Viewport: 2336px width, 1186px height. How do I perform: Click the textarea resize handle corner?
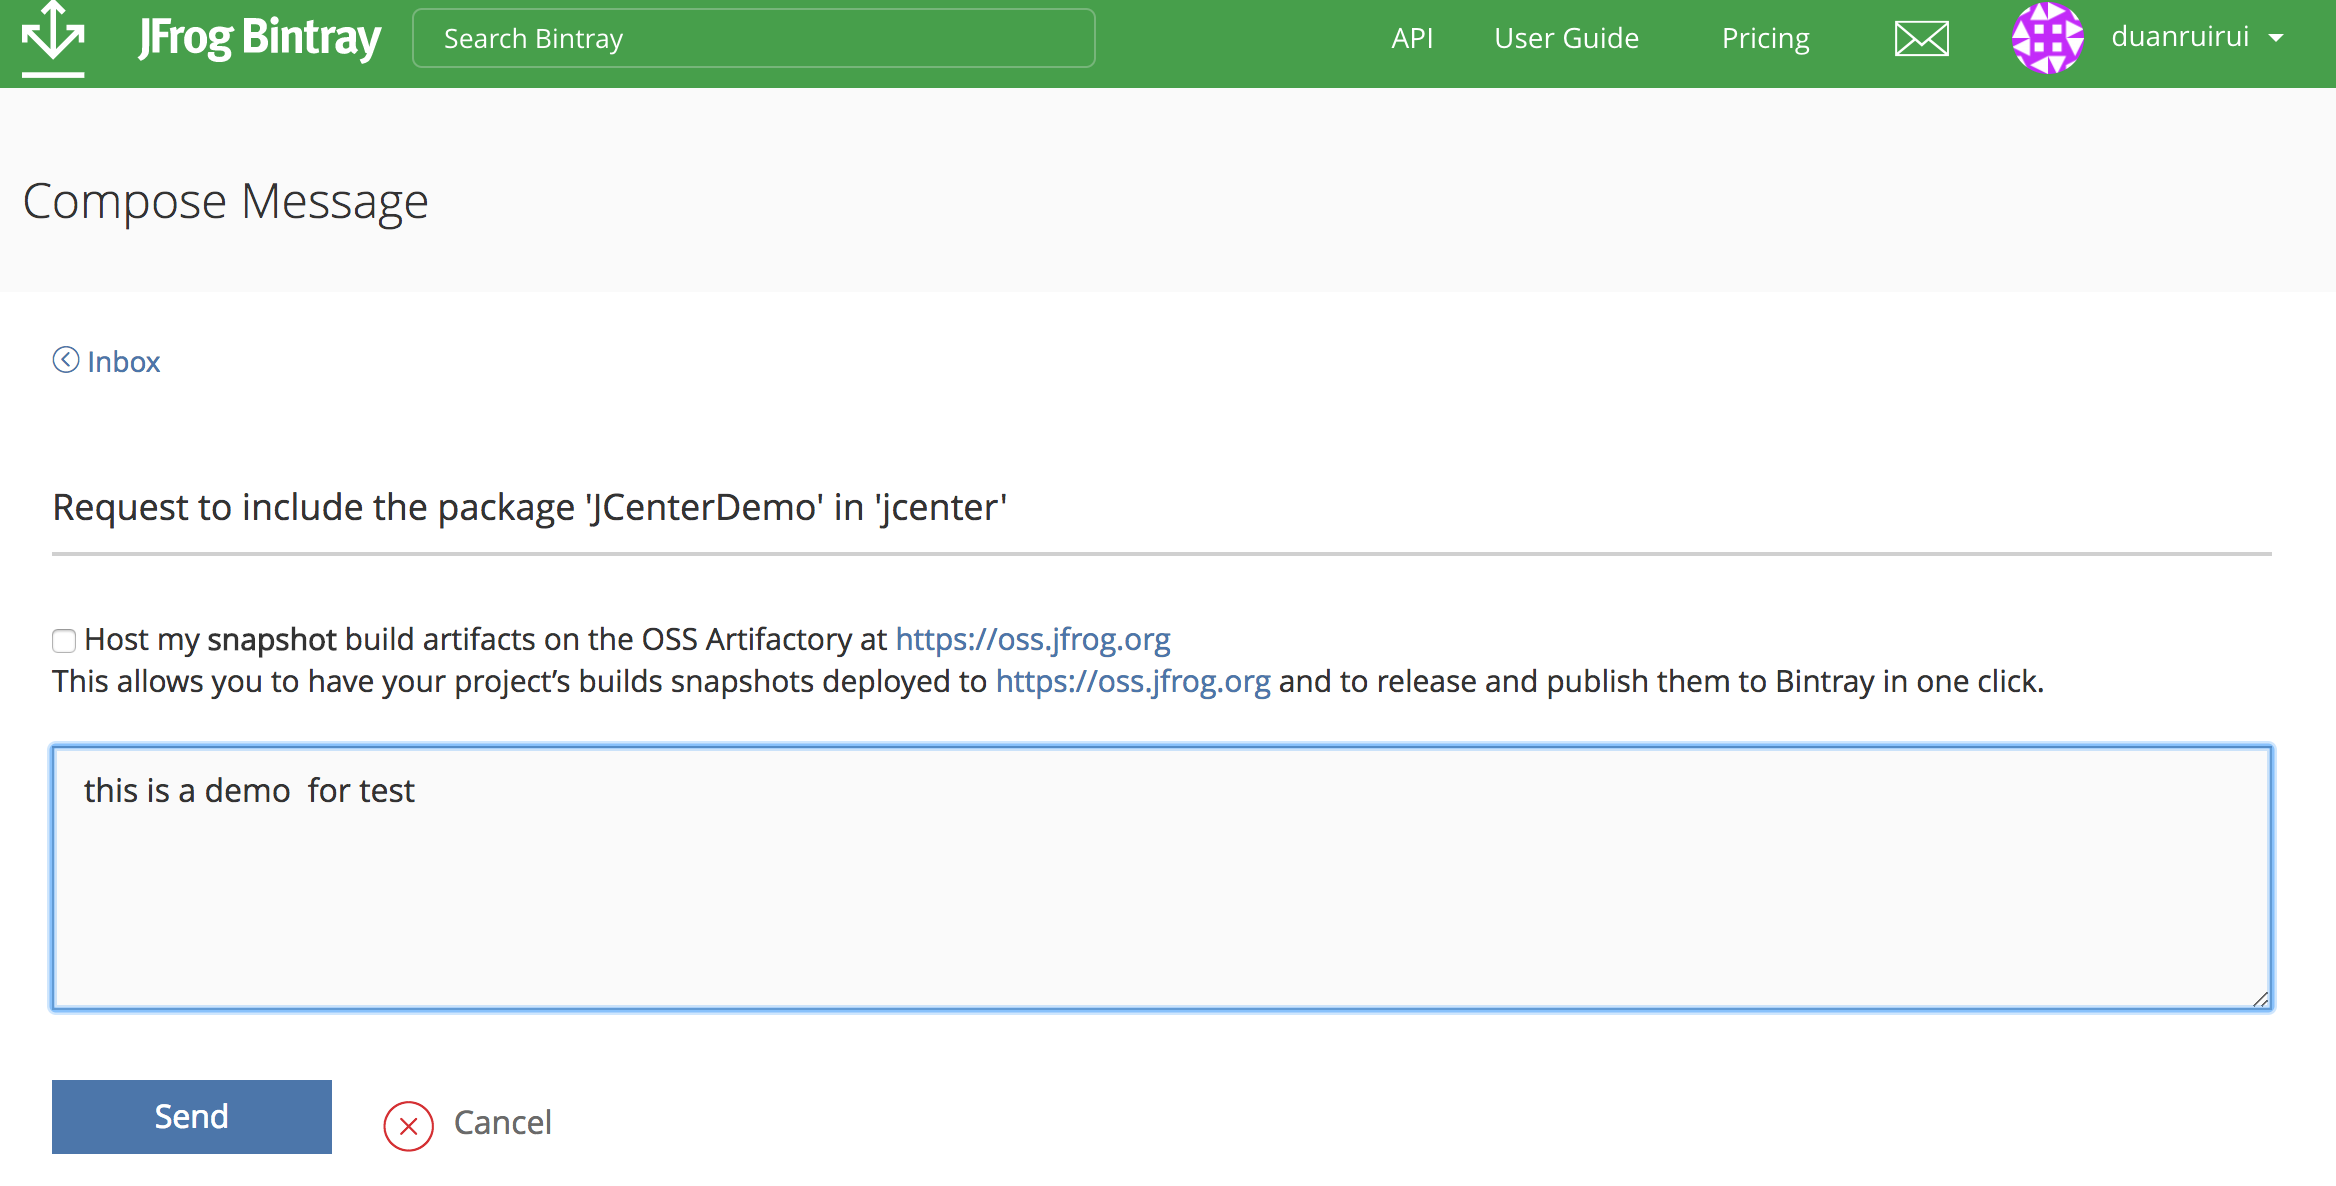coord(2260,999)
